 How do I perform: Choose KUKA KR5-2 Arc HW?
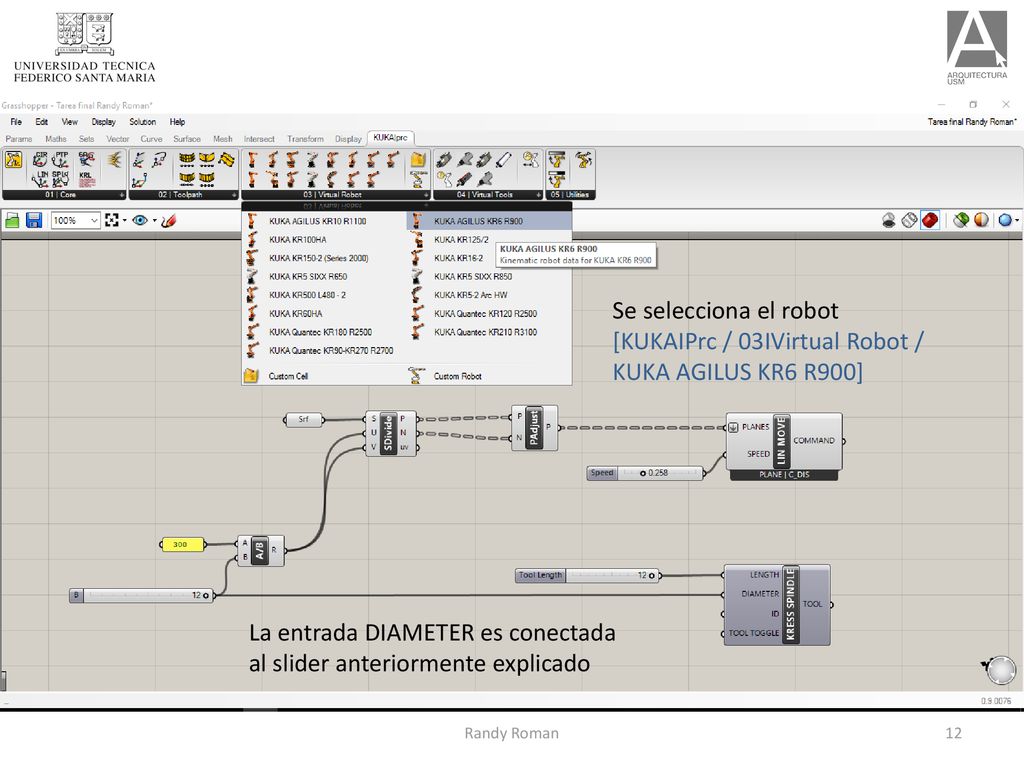click(489, 295)
